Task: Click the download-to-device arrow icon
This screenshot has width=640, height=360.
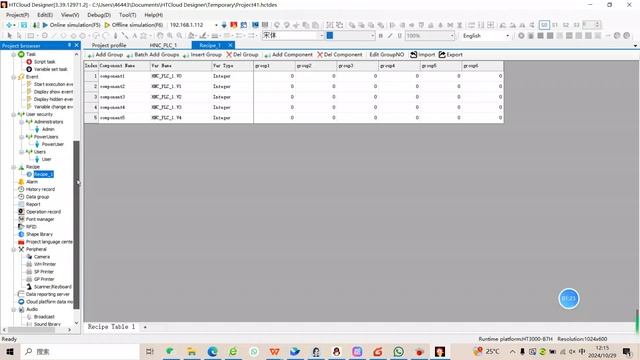Action: coord(224,25)
